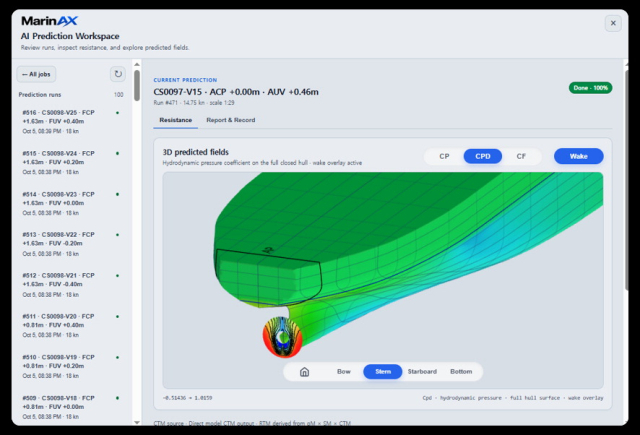This screenshot has width=640, height=435.
Task: Click the green status dot of run #515
Action: coord(118,153)
